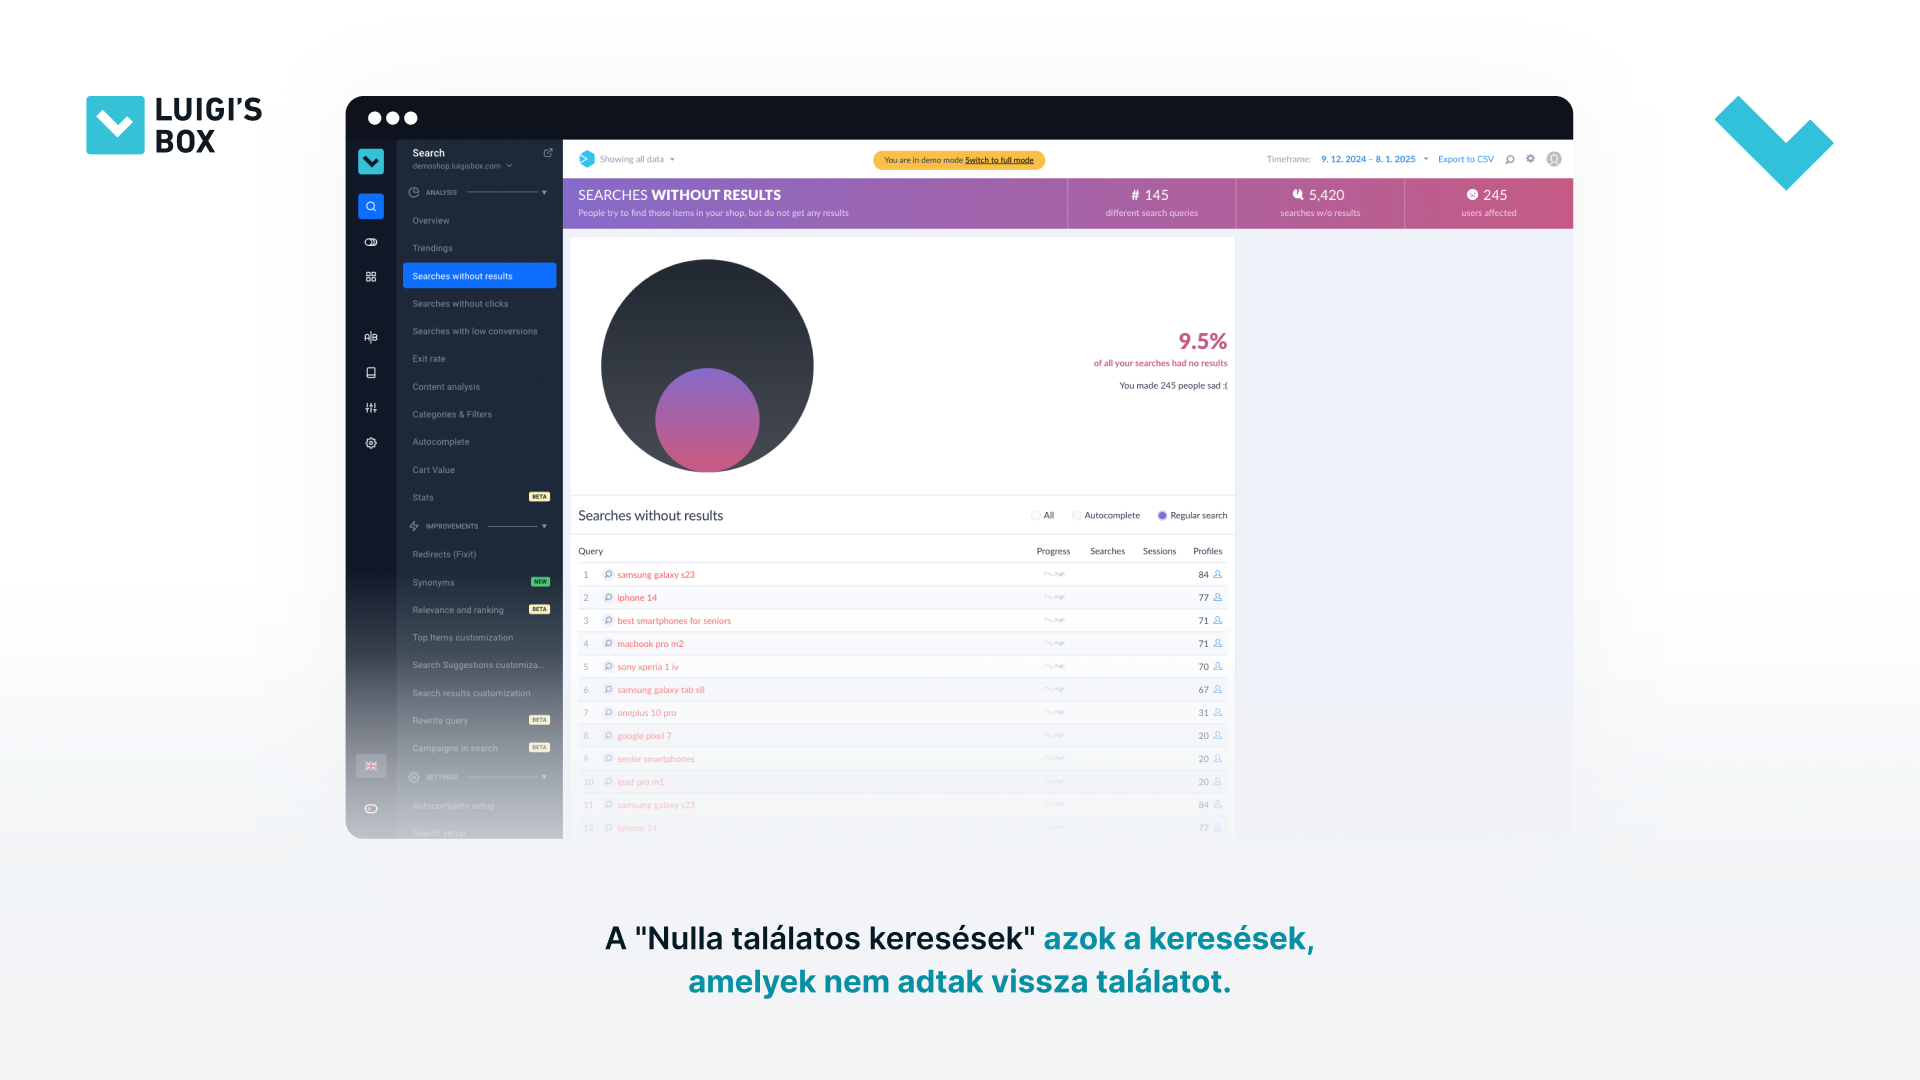1920x1080 pixels.
Task: Toggle the switch icon at sidebar bottom
Action: [371, 808]
